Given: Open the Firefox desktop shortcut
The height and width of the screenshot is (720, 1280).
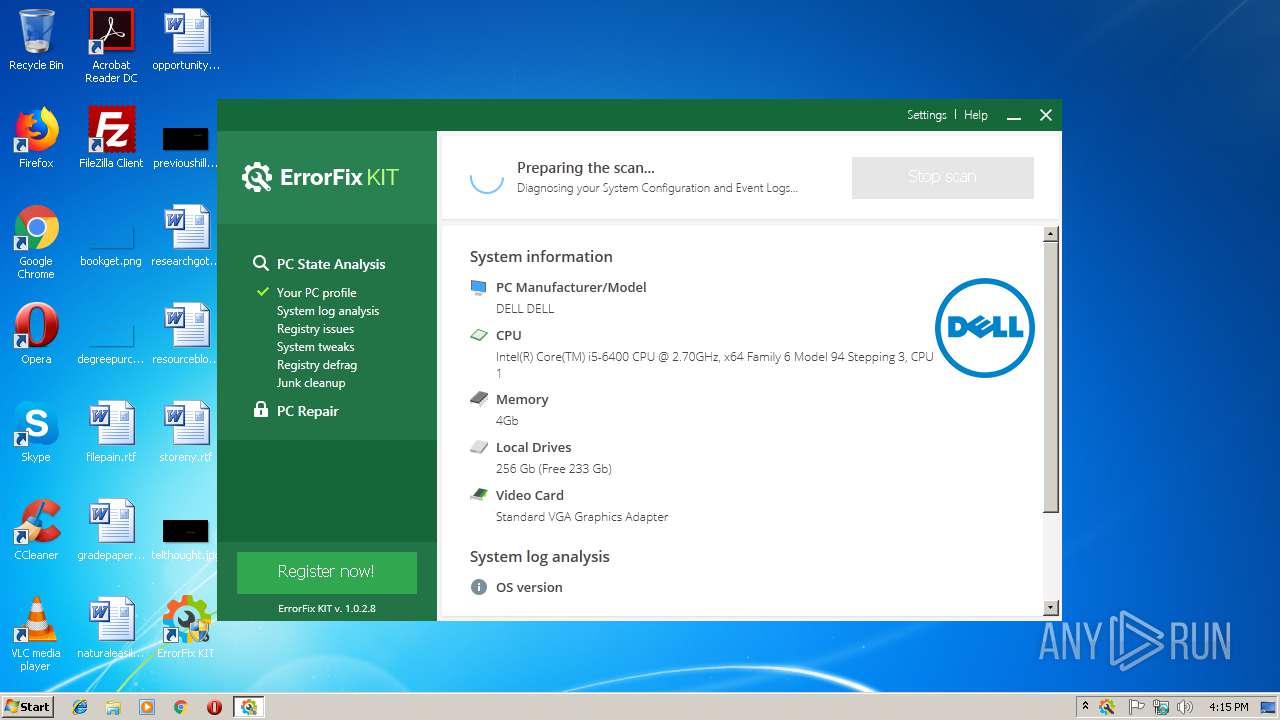Looking at the screenshot, I should [36, 137].
